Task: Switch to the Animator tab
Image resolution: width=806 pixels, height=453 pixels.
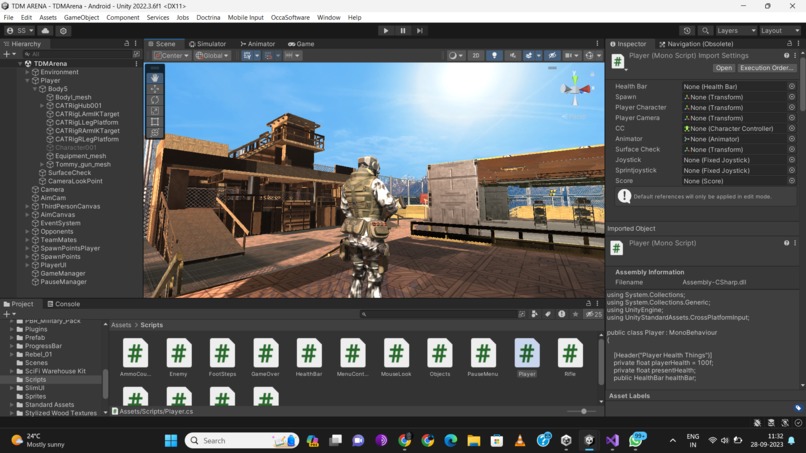Action: pos(258,44)
